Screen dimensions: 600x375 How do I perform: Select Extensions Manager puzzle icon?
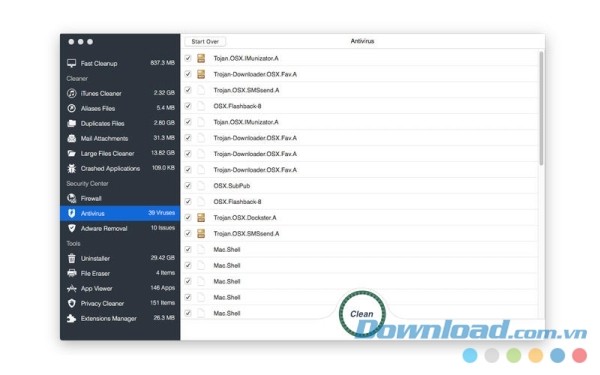point(72,318)
